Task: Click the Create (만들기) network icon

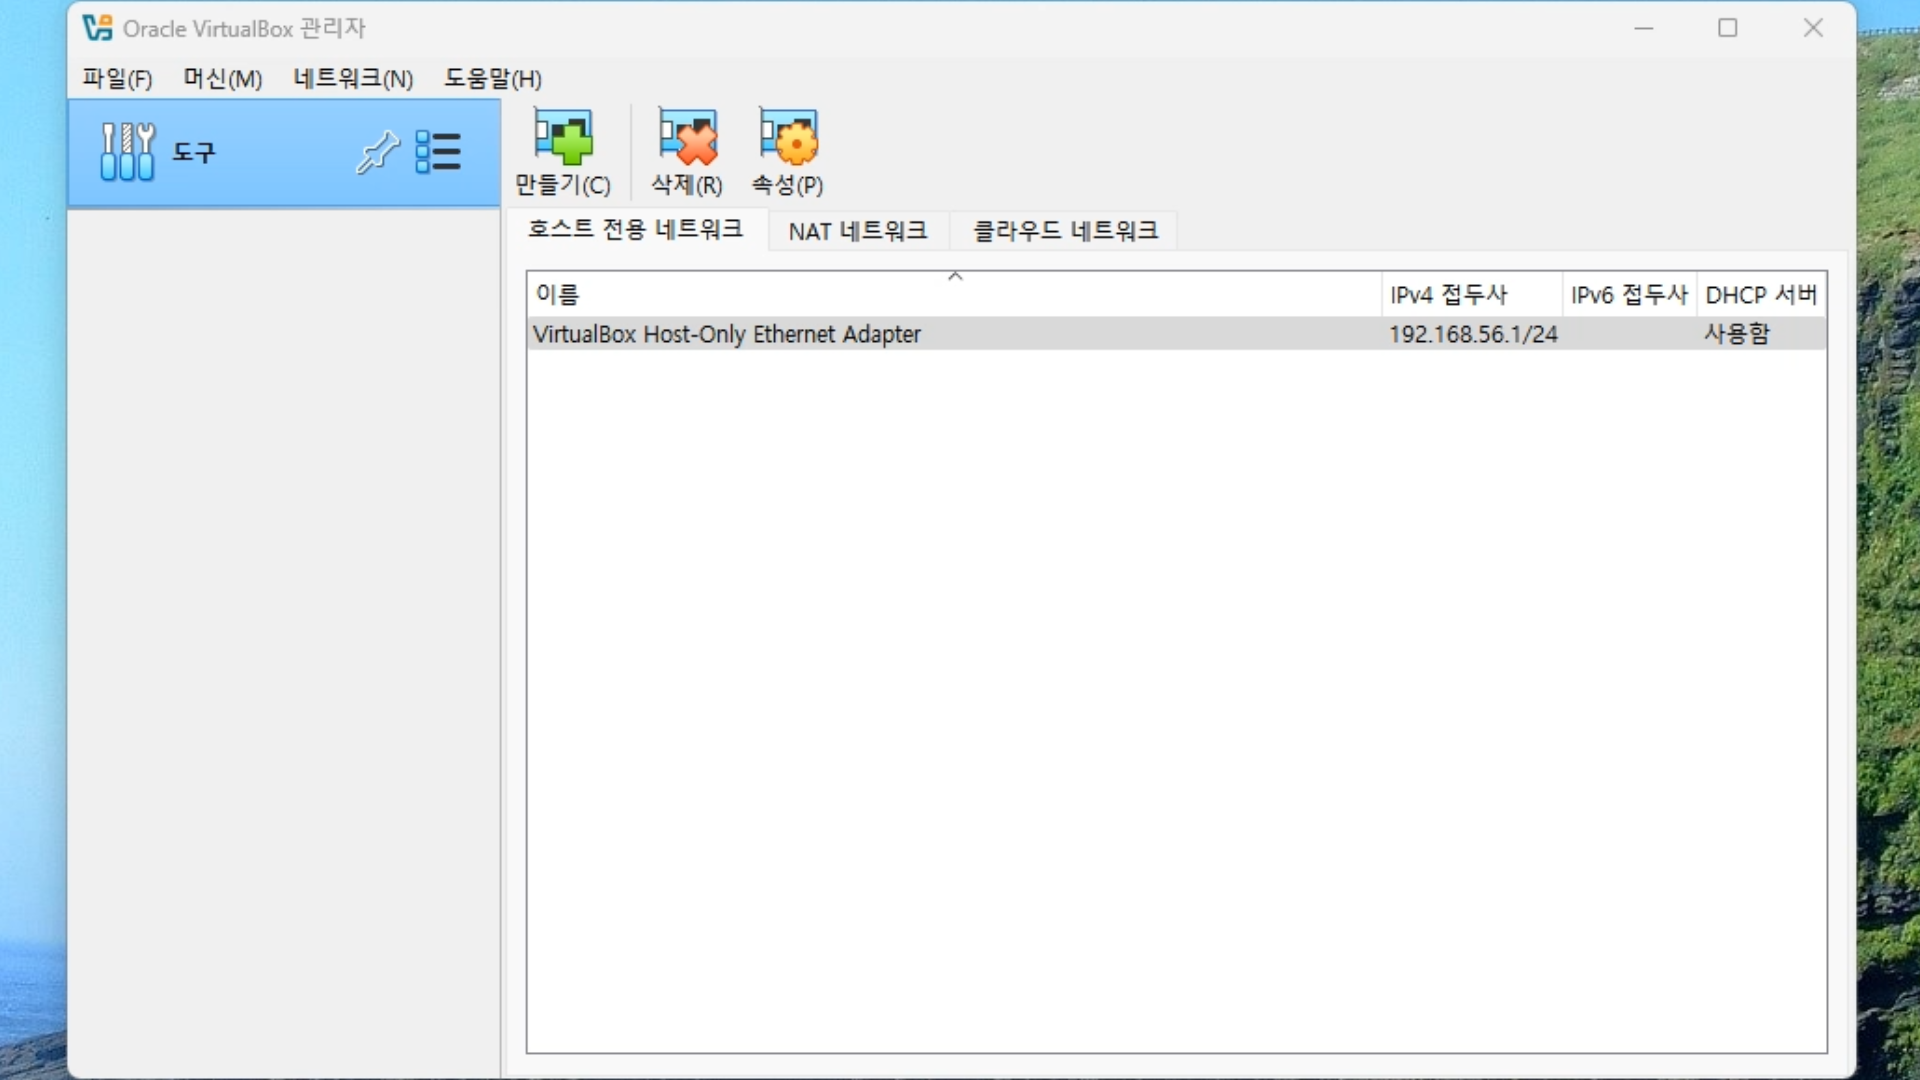Action: click(x=563, y=138)
